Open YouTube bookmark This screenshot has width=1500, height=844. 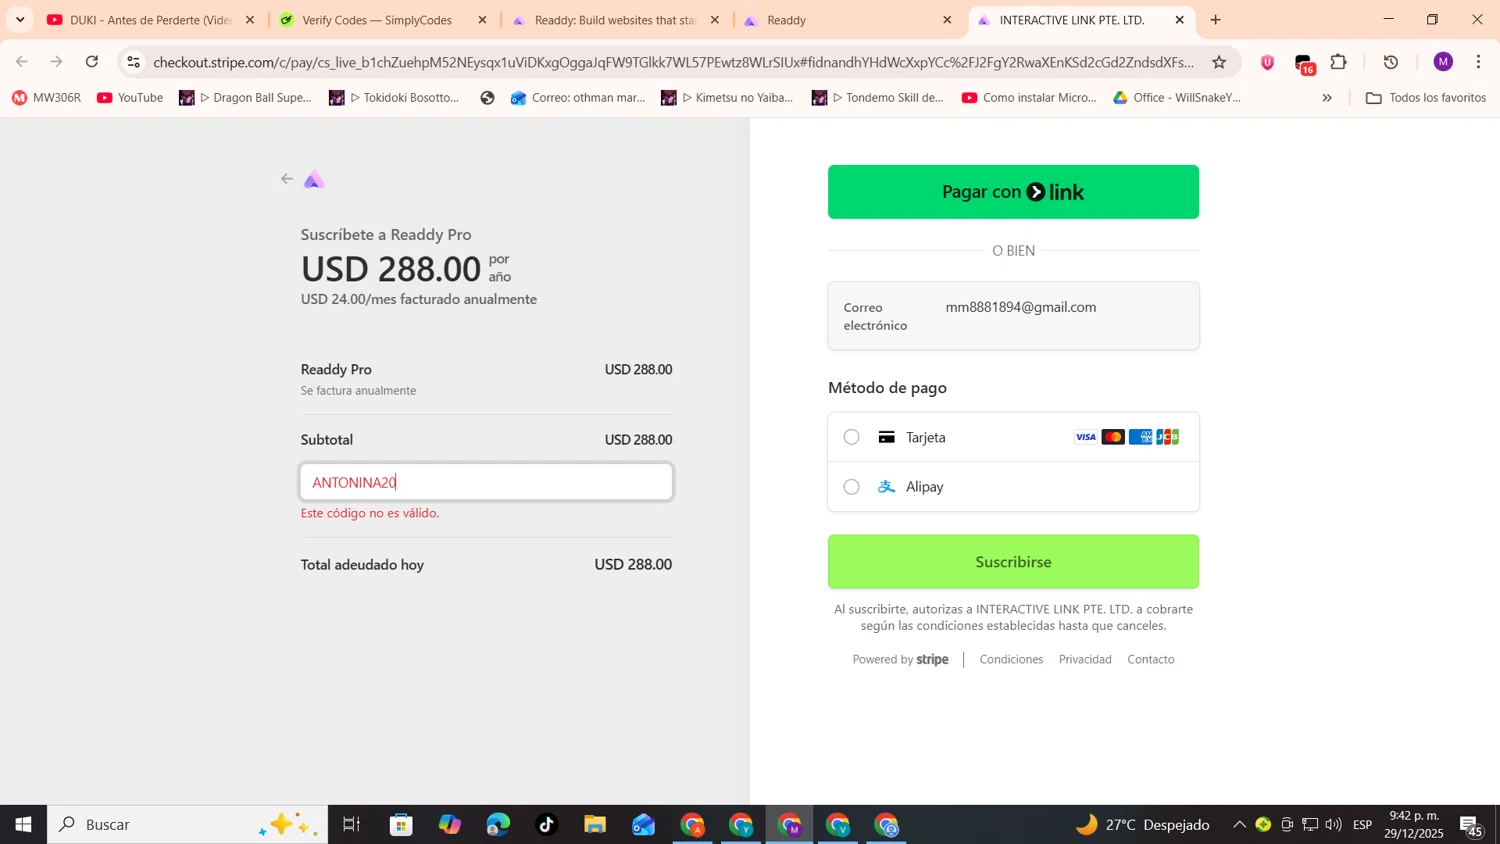click(130, 98)
